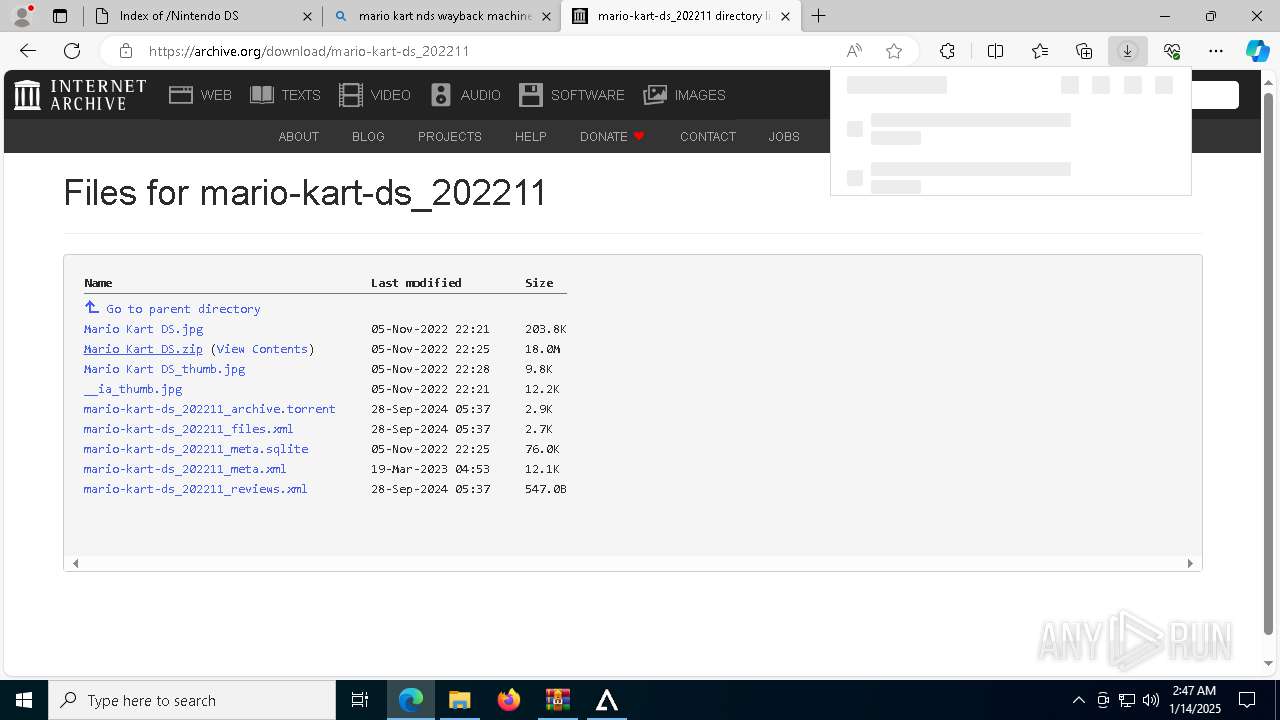
Task: Open the JOBS menu item
Action: (784, 137)
